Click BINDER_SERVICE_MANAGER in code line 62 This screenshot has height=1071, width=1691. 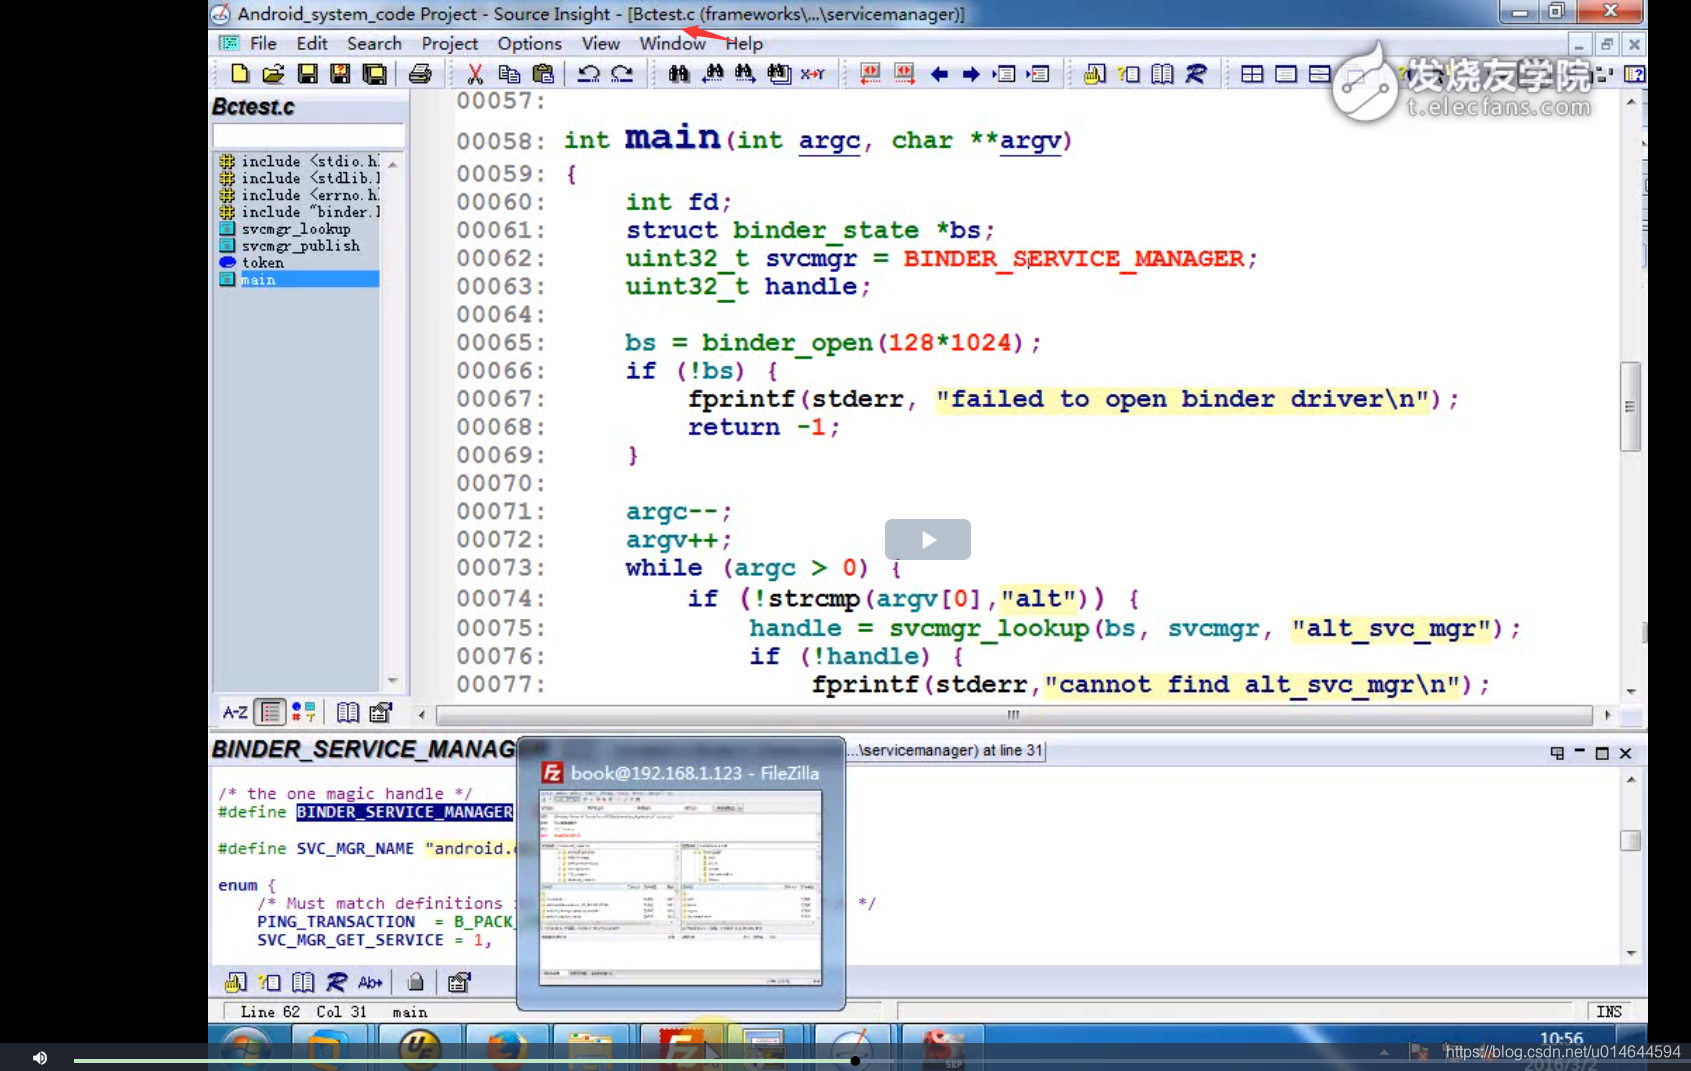click(x=1073, y=259)
